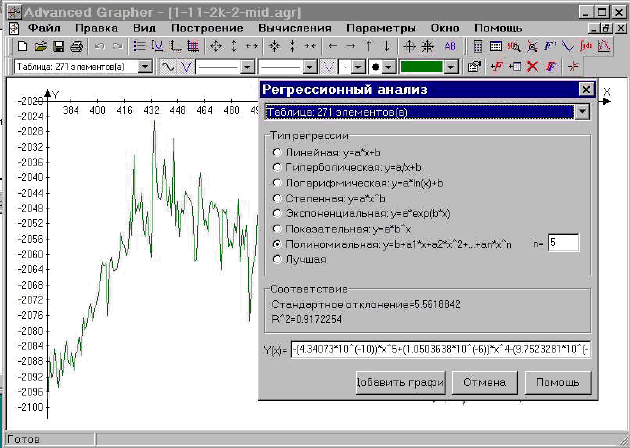This screenshot has width=630, height=448.
Task: Select the Степенная y=a*x^b regression
Action: pyautogui.click(x=329, y=198)
